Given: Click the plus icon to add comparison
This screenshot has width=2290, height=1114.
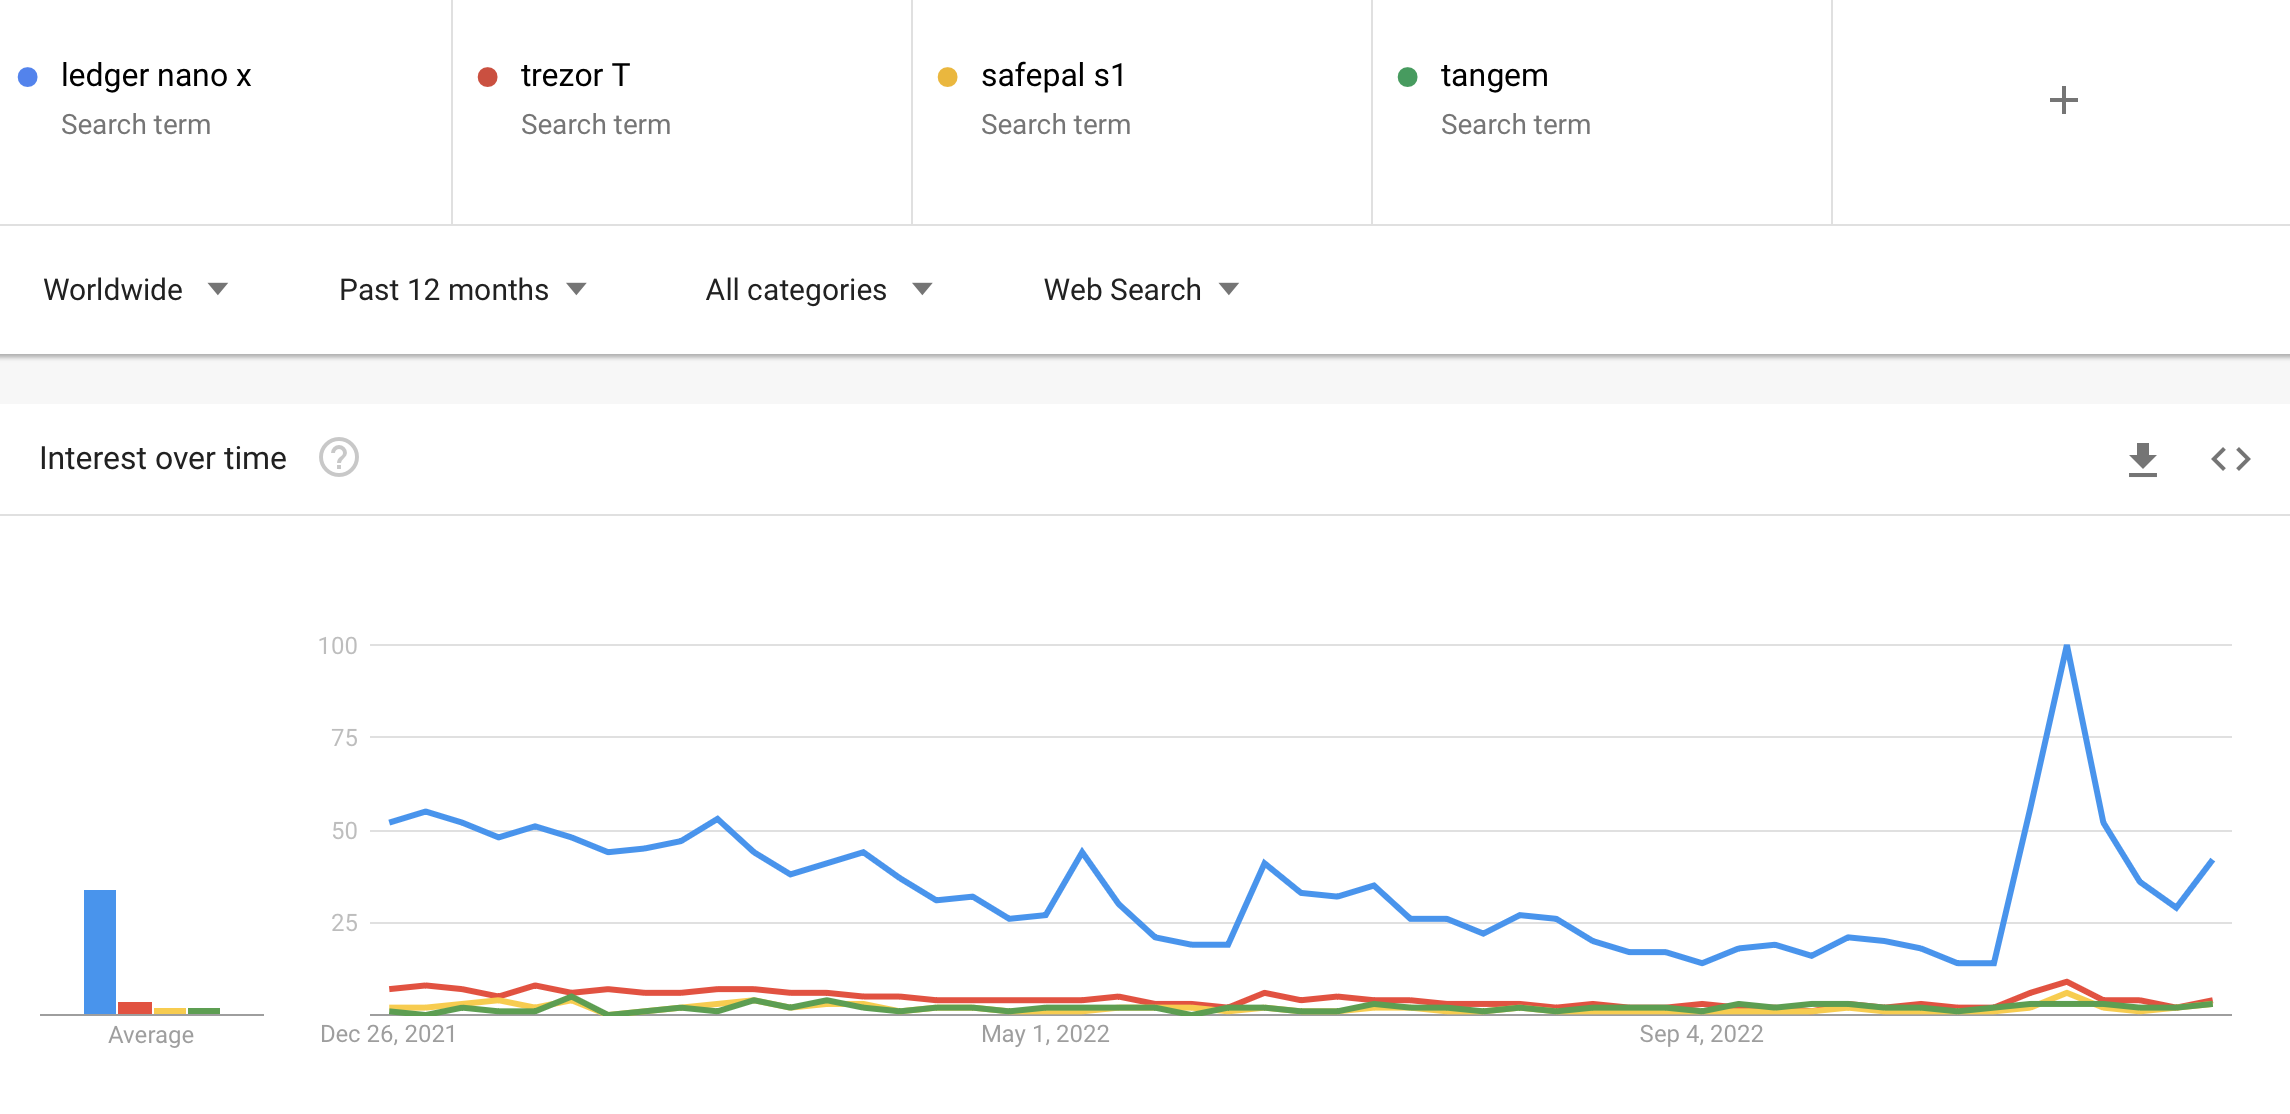Looking at the screenshot, I should 2063,100.
